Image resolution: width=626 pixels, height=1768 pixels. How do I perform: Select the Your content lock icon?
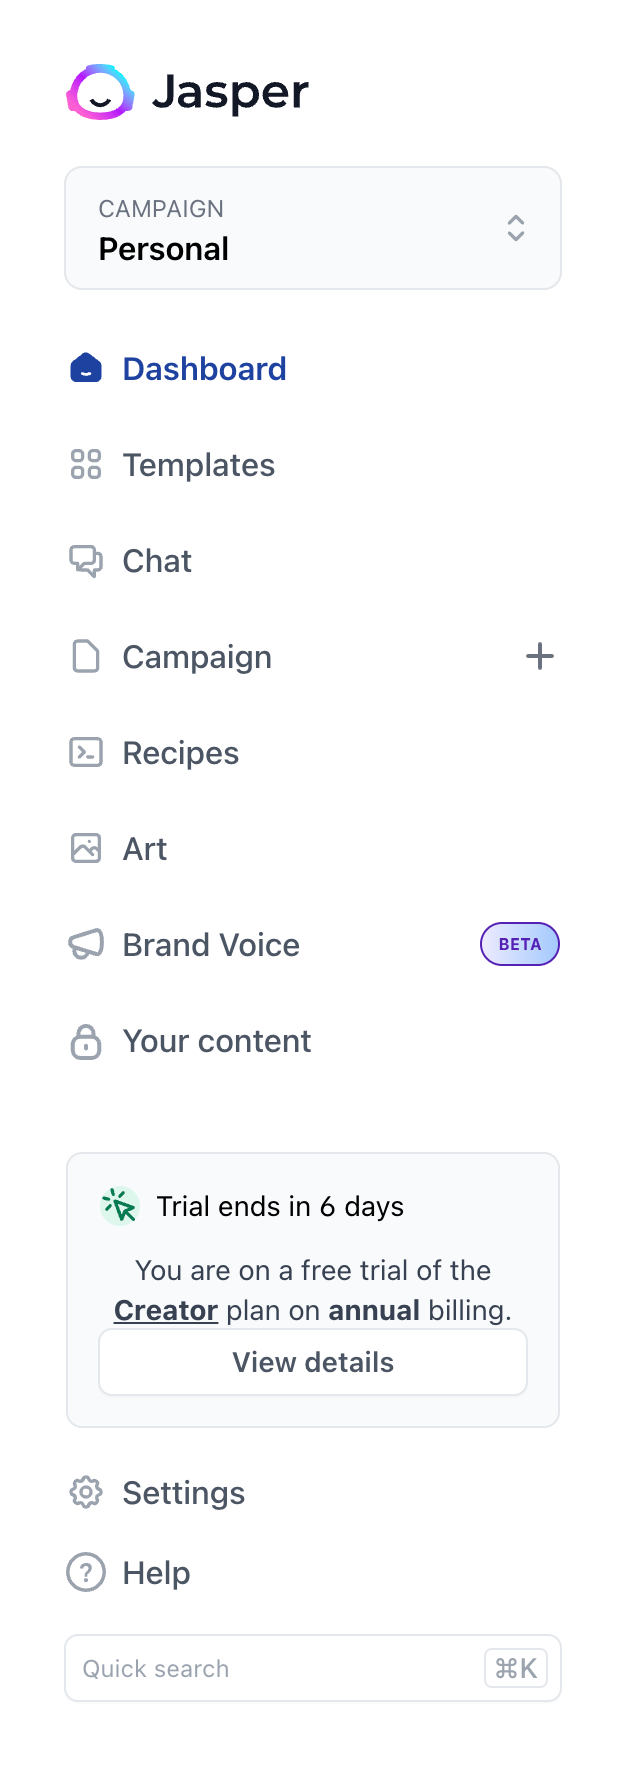86,1041
